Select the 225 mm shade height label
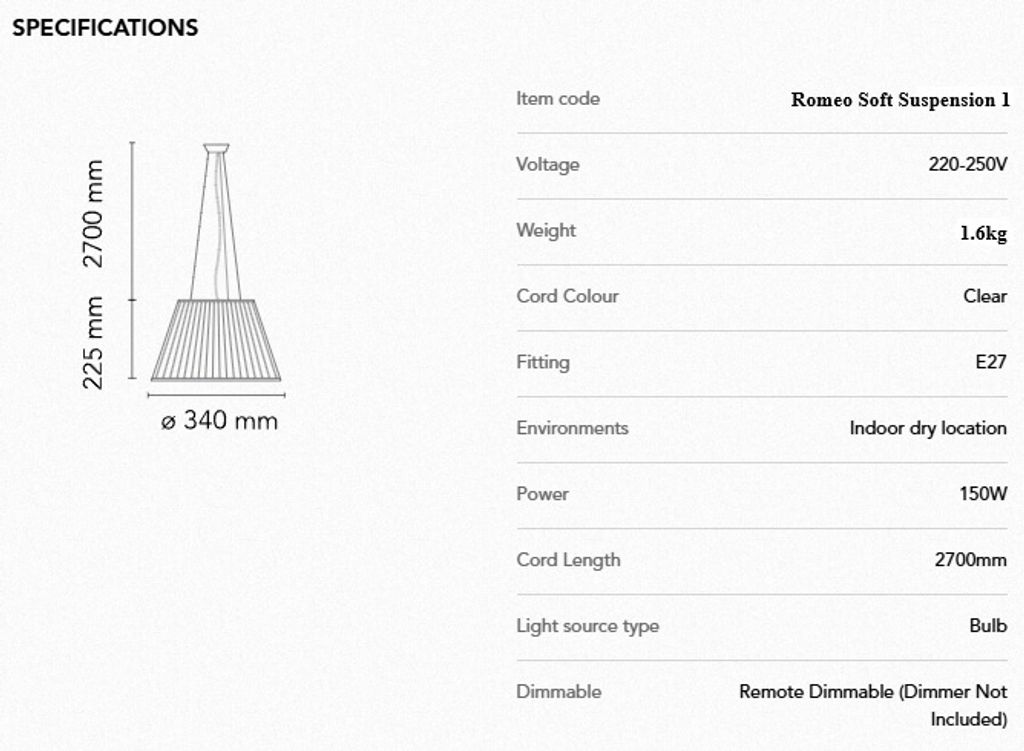 pos(94,342)
